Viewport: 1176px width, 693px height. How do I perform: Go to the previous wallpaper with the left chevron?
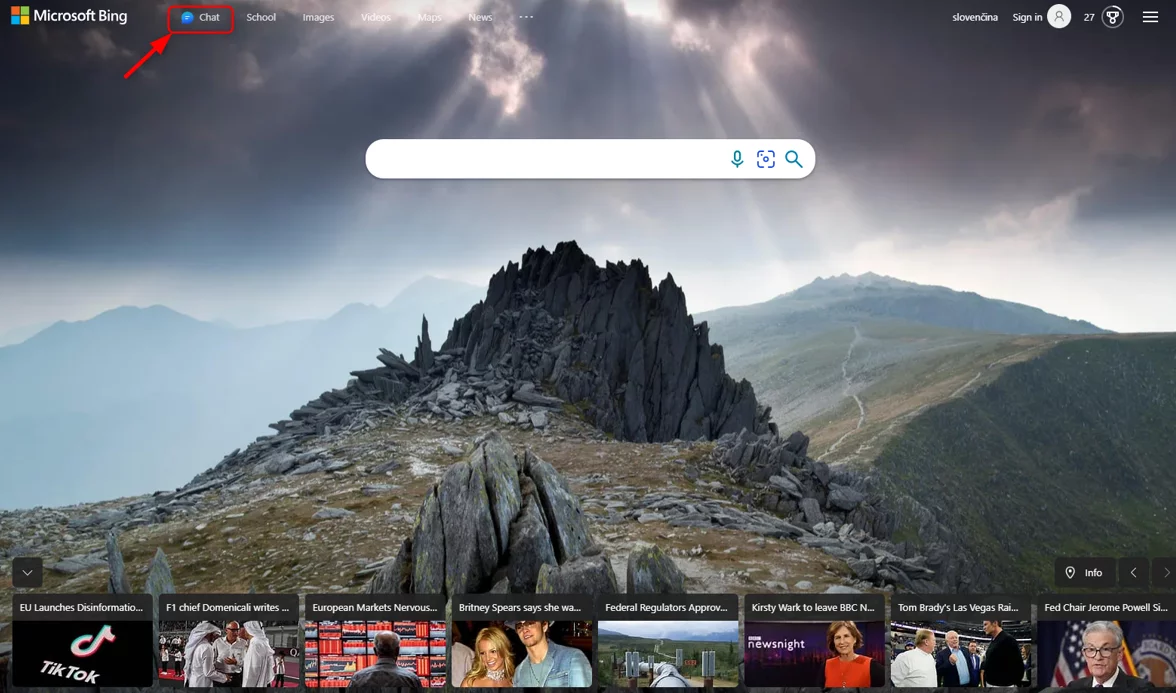pyautogui.click(x=1133, y=572)
